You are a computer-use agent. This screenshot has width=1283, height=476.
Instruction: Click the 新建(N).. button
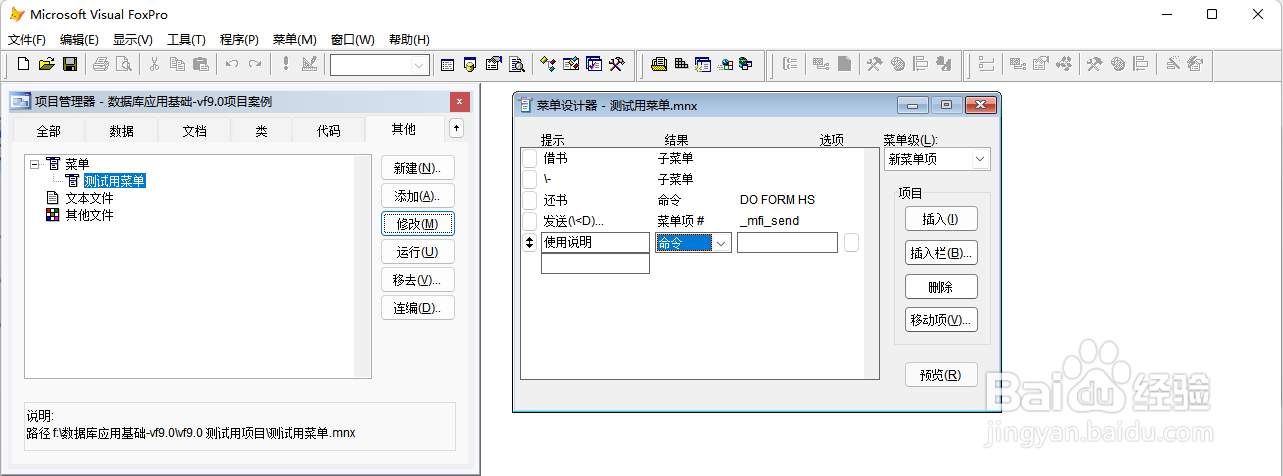pyautogui.click(x=418, y=168)
